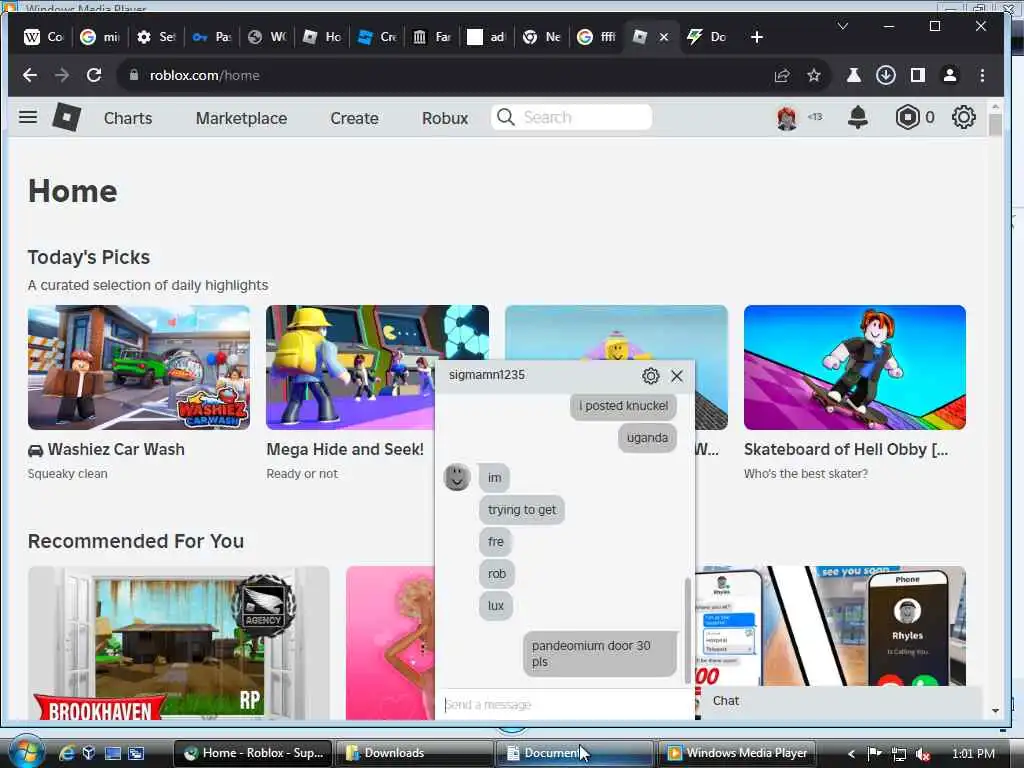Close the active Roblox tab
The image size is (1024, 768).
click(664, 37)
